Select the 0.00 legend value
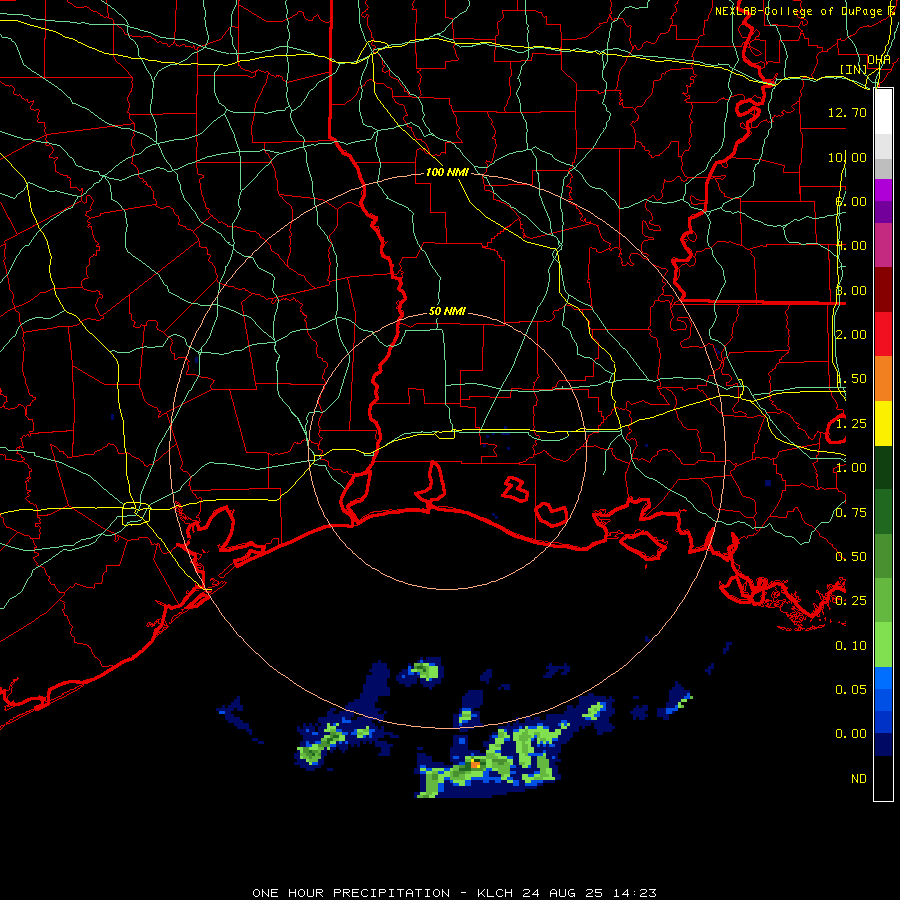 tap(851, 734)
